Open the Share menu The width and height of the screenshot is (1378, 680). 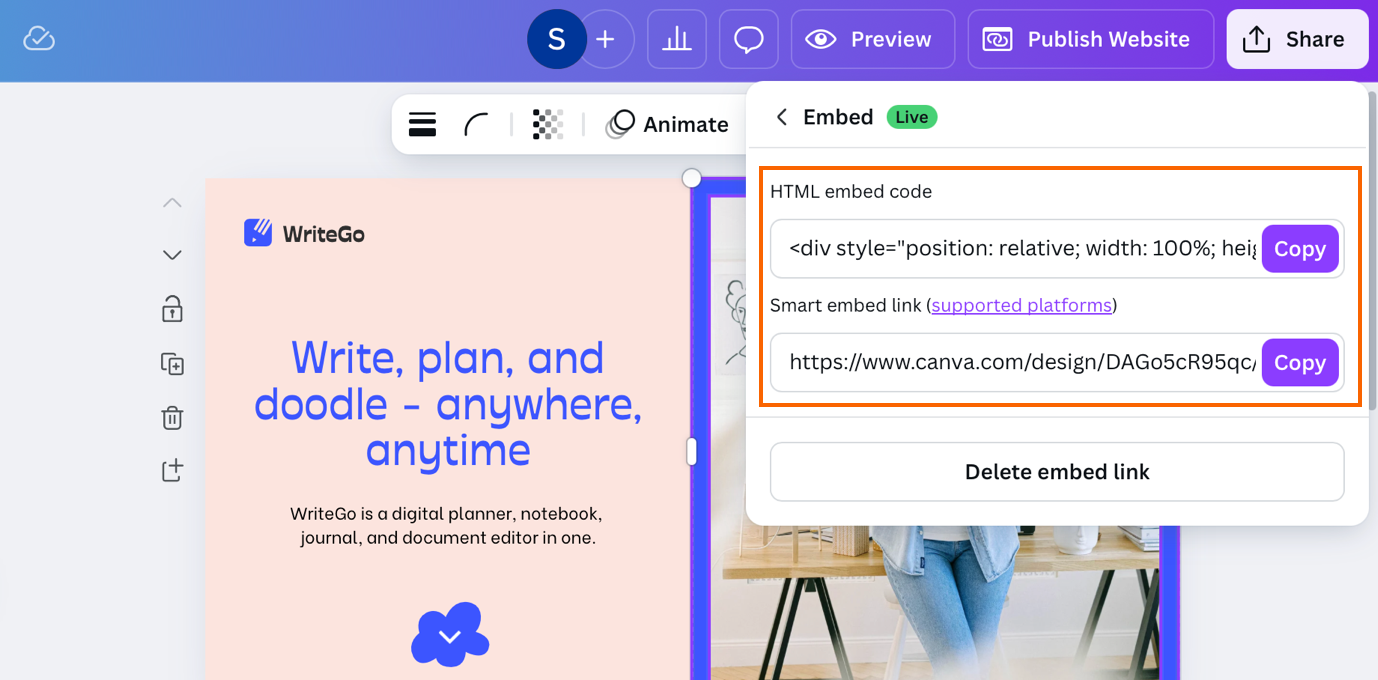pos(1297,39)
